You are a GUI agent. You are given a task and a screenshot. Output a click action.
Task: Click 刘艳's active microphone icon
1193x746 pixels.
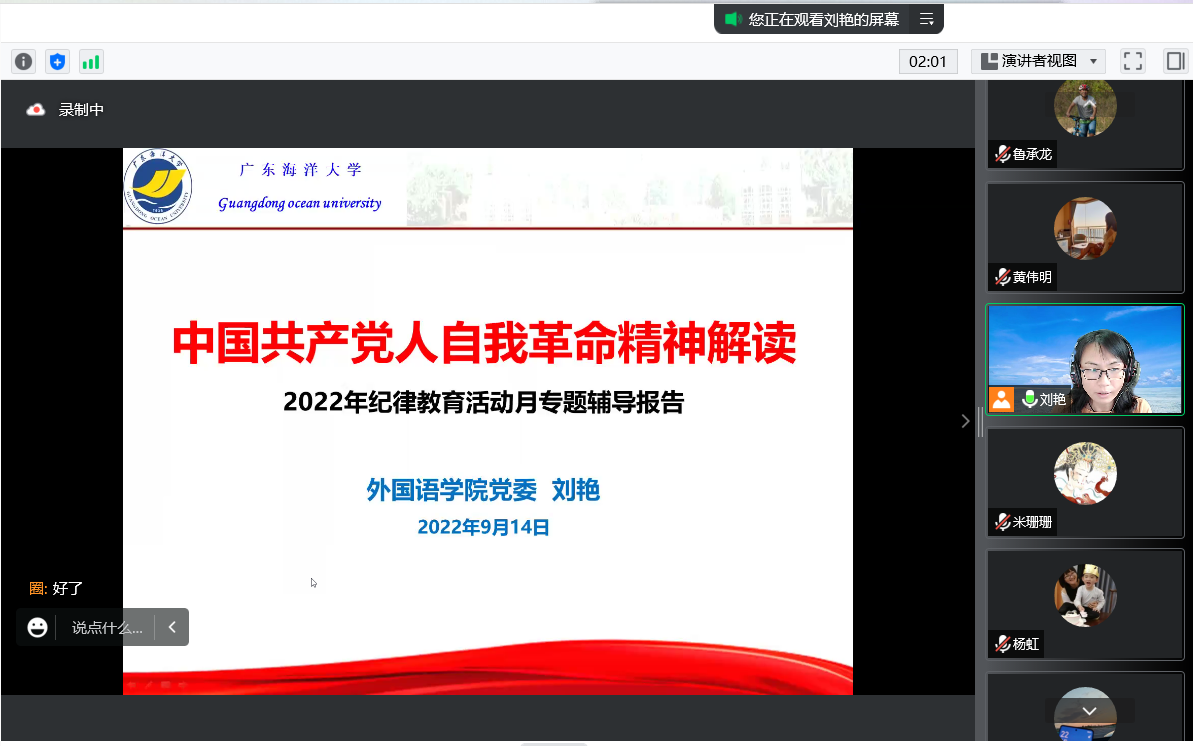click(x=1029, y=399)
